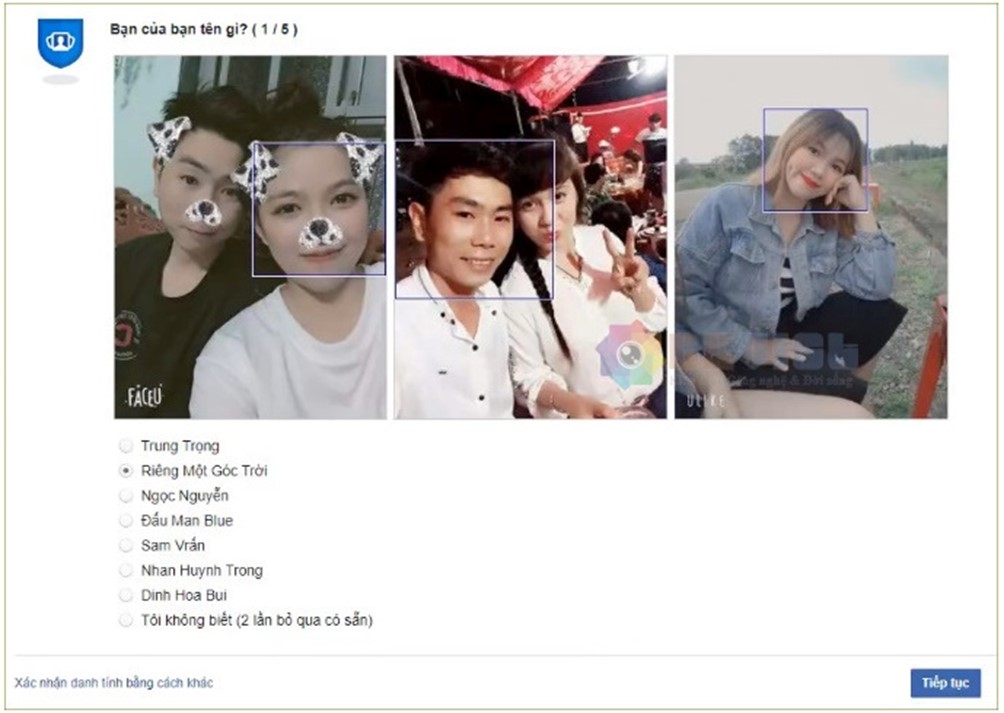Image resolution: width=1004 pixels, height=713 pixels.
Task: Select the Đầu Man Blue option
Action: pyautogui.click(x=126, y=520)
